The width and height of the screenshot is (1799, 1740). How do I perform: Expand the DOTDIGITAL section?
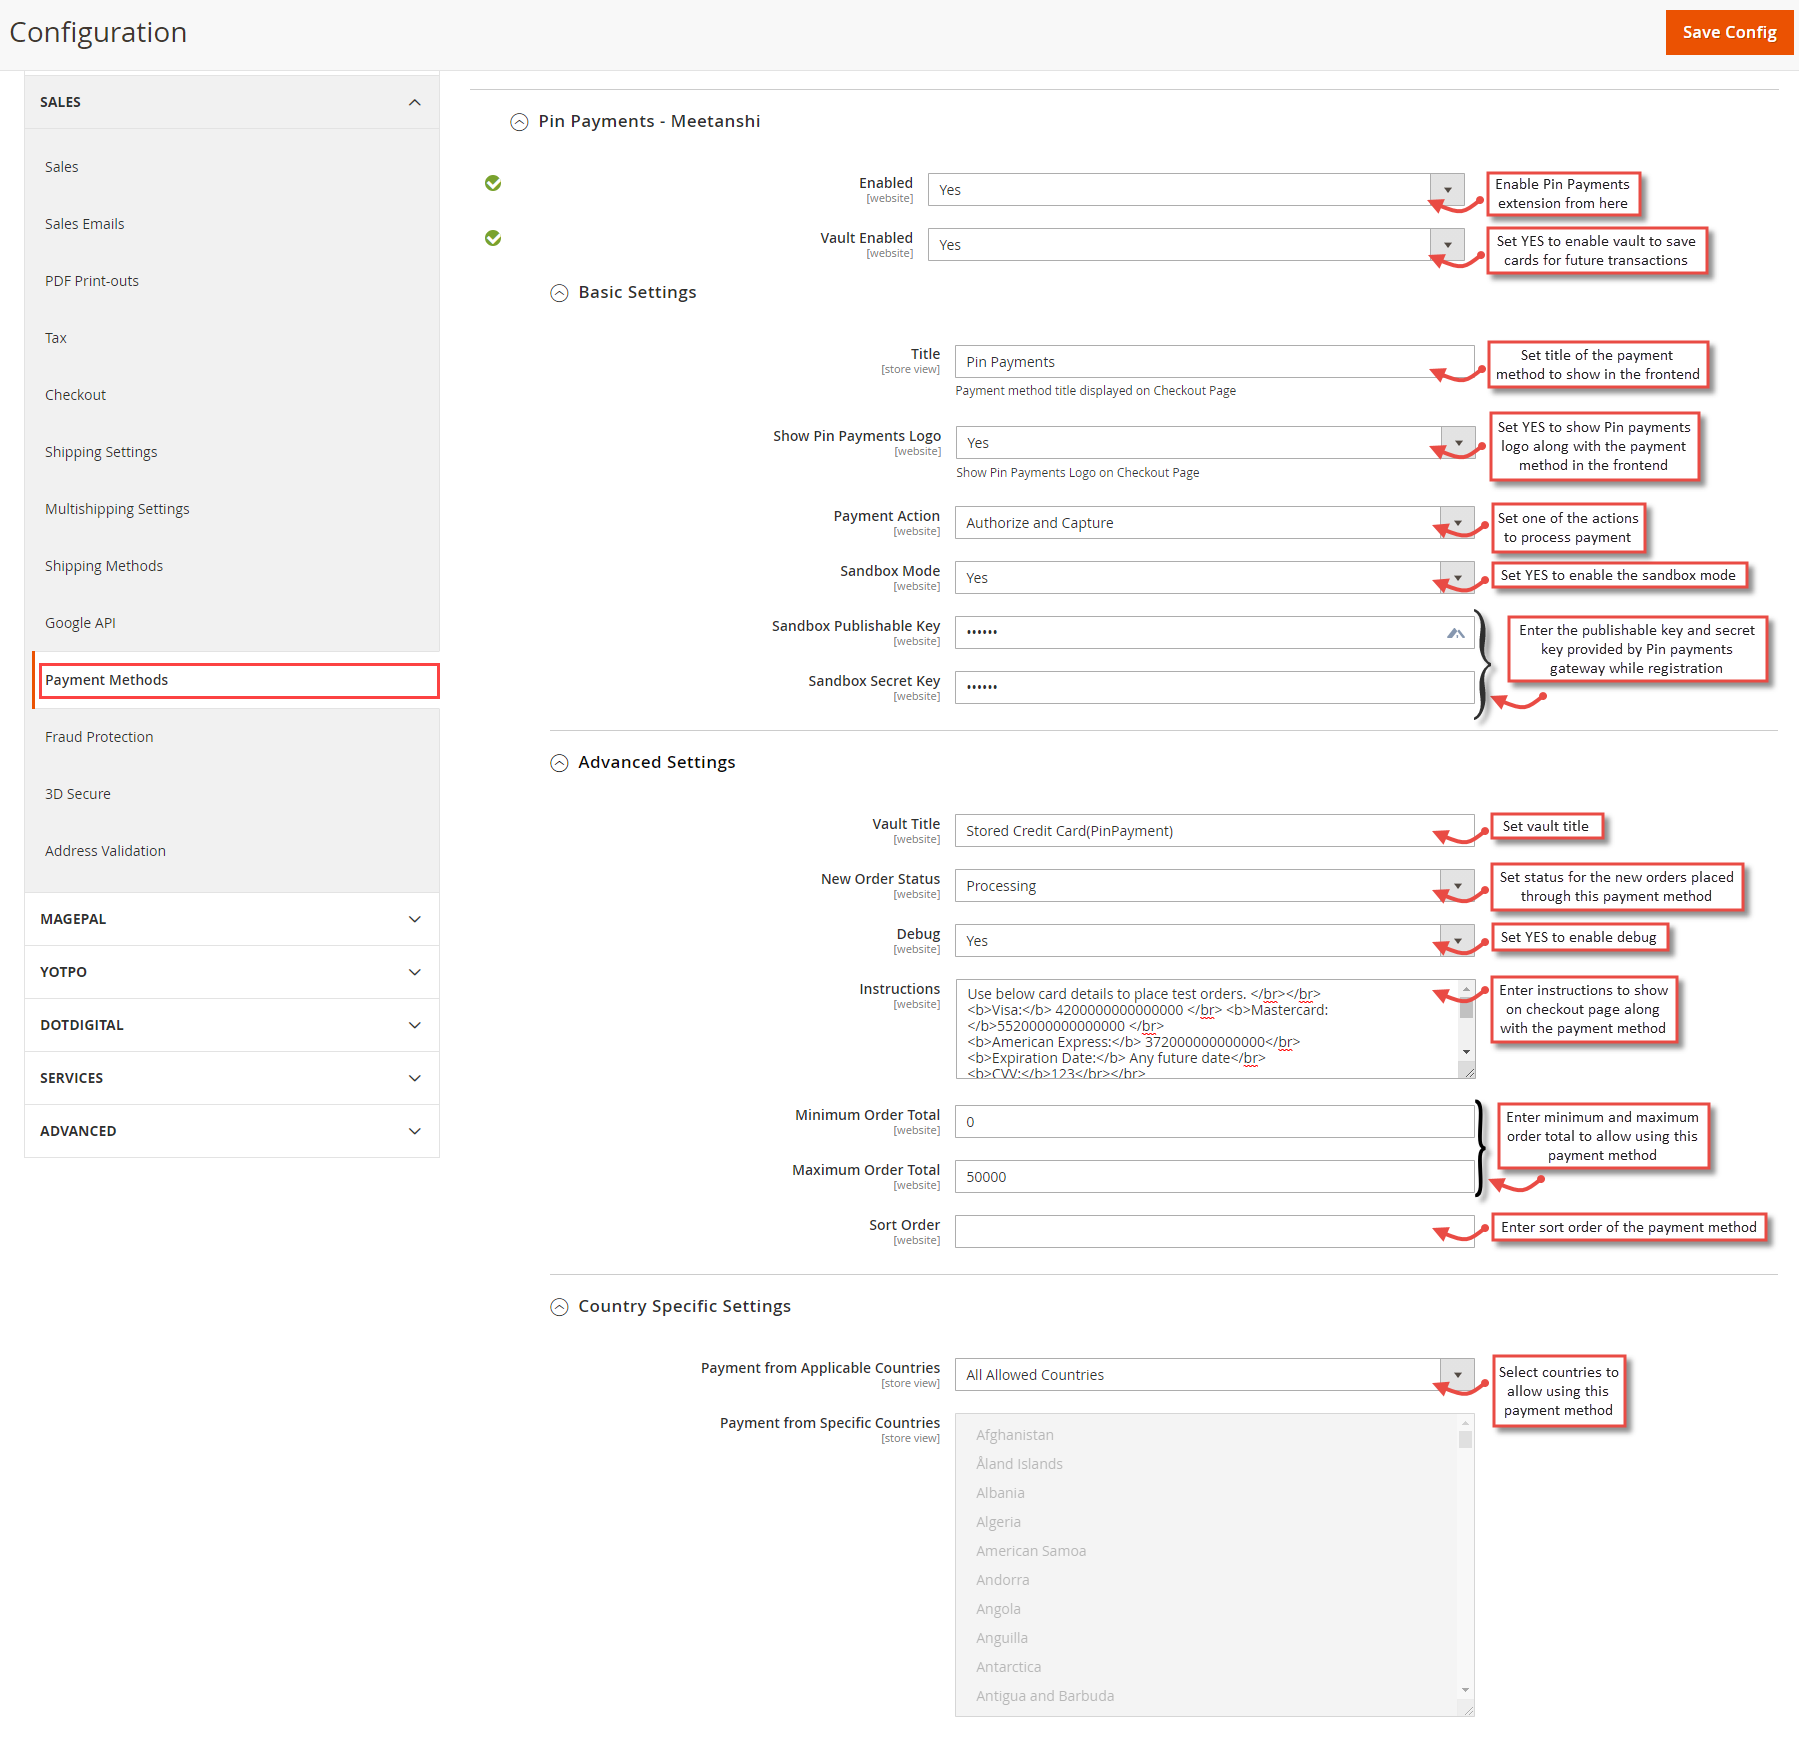tap(232, 1025)
